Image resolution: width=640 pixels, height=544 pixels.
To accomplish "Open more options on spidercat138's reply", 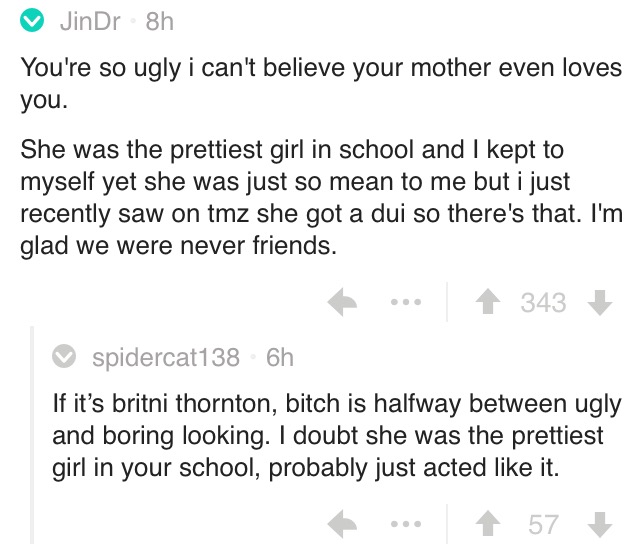I will tap(406, 524).
